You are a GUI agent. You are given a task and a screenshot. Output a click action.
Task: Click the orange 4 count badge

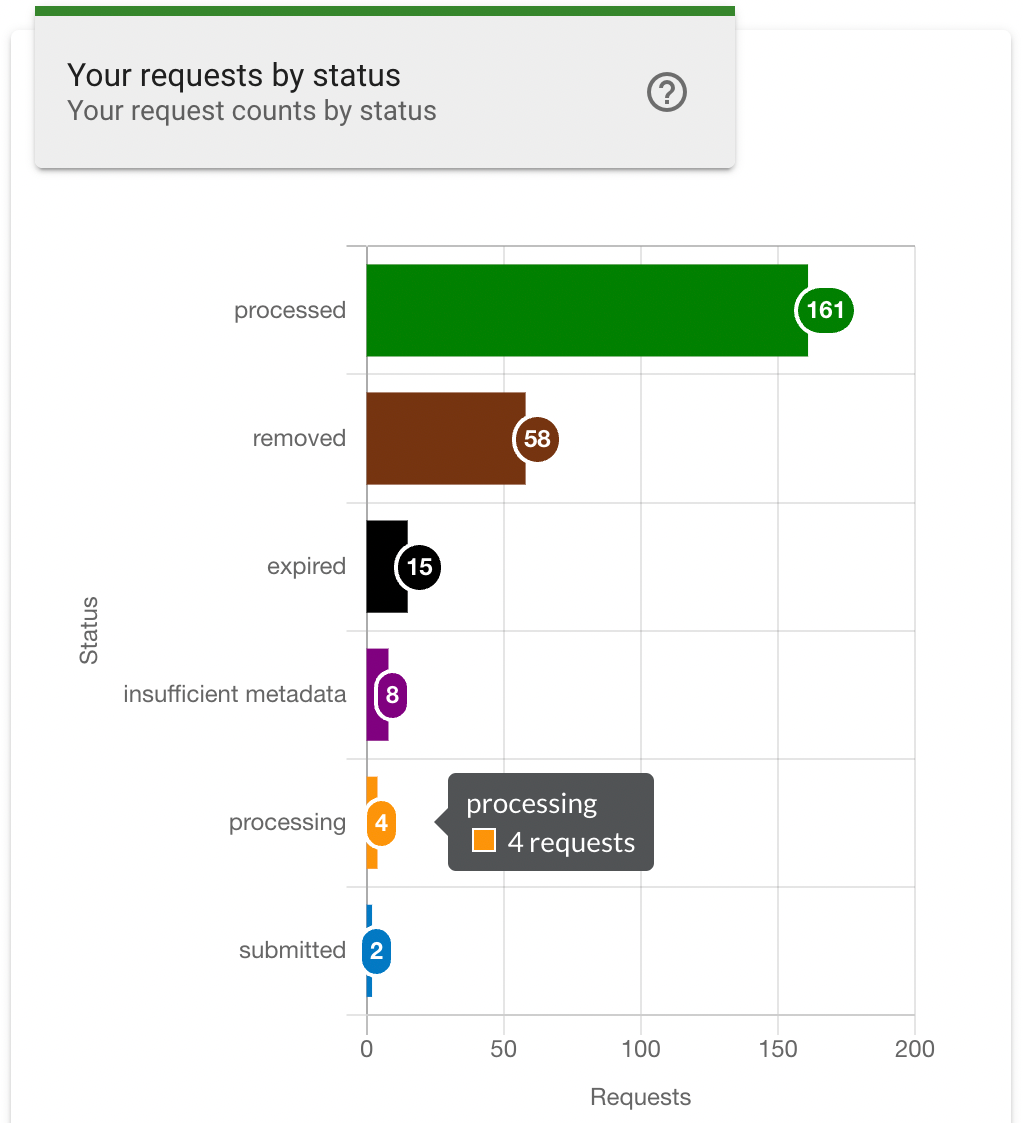[x=380, y=823]
